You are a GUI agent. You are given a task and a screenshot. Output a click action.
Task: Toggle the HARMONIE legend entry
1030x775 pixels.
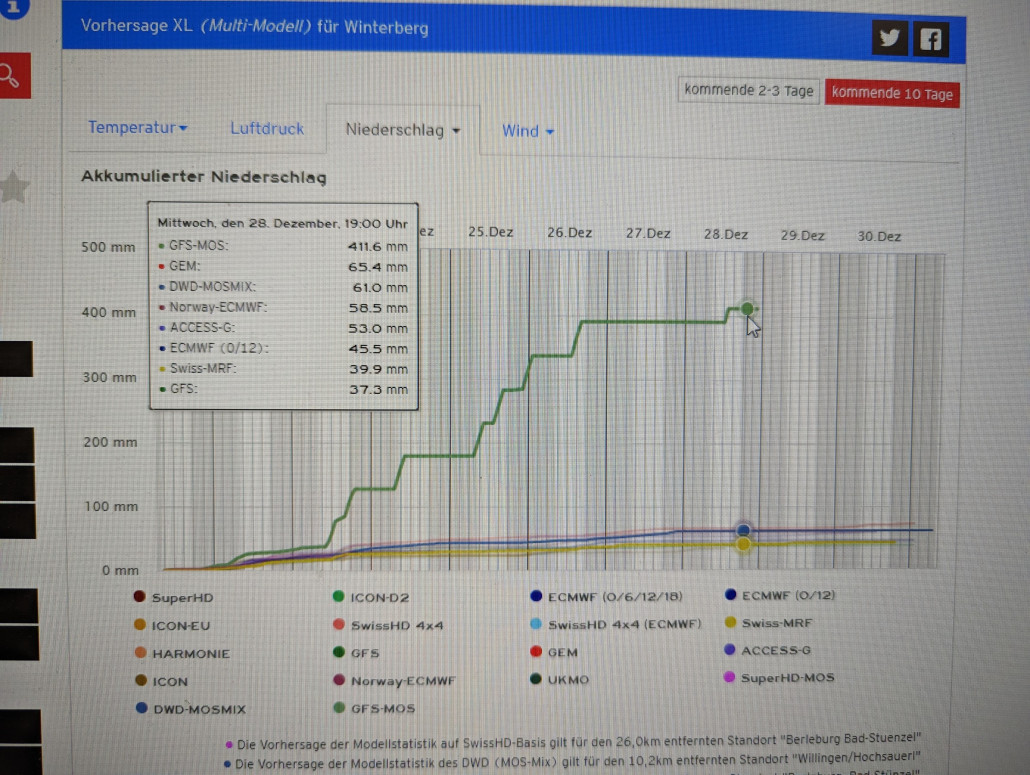click(x=190, y=653)
